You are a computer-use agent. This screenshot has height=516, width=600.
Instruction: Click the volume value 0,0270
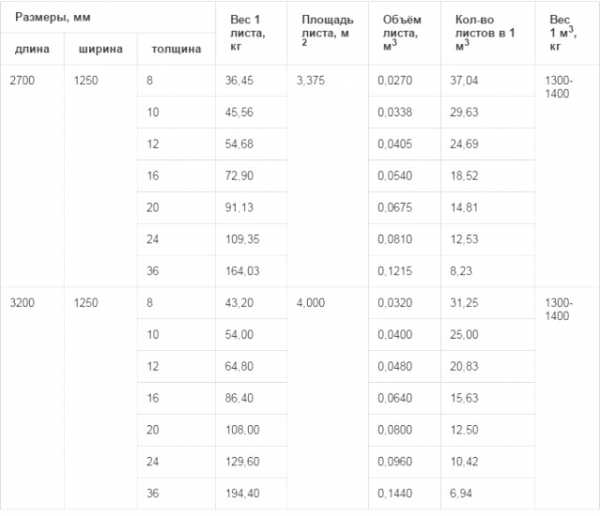coord(400,80)
